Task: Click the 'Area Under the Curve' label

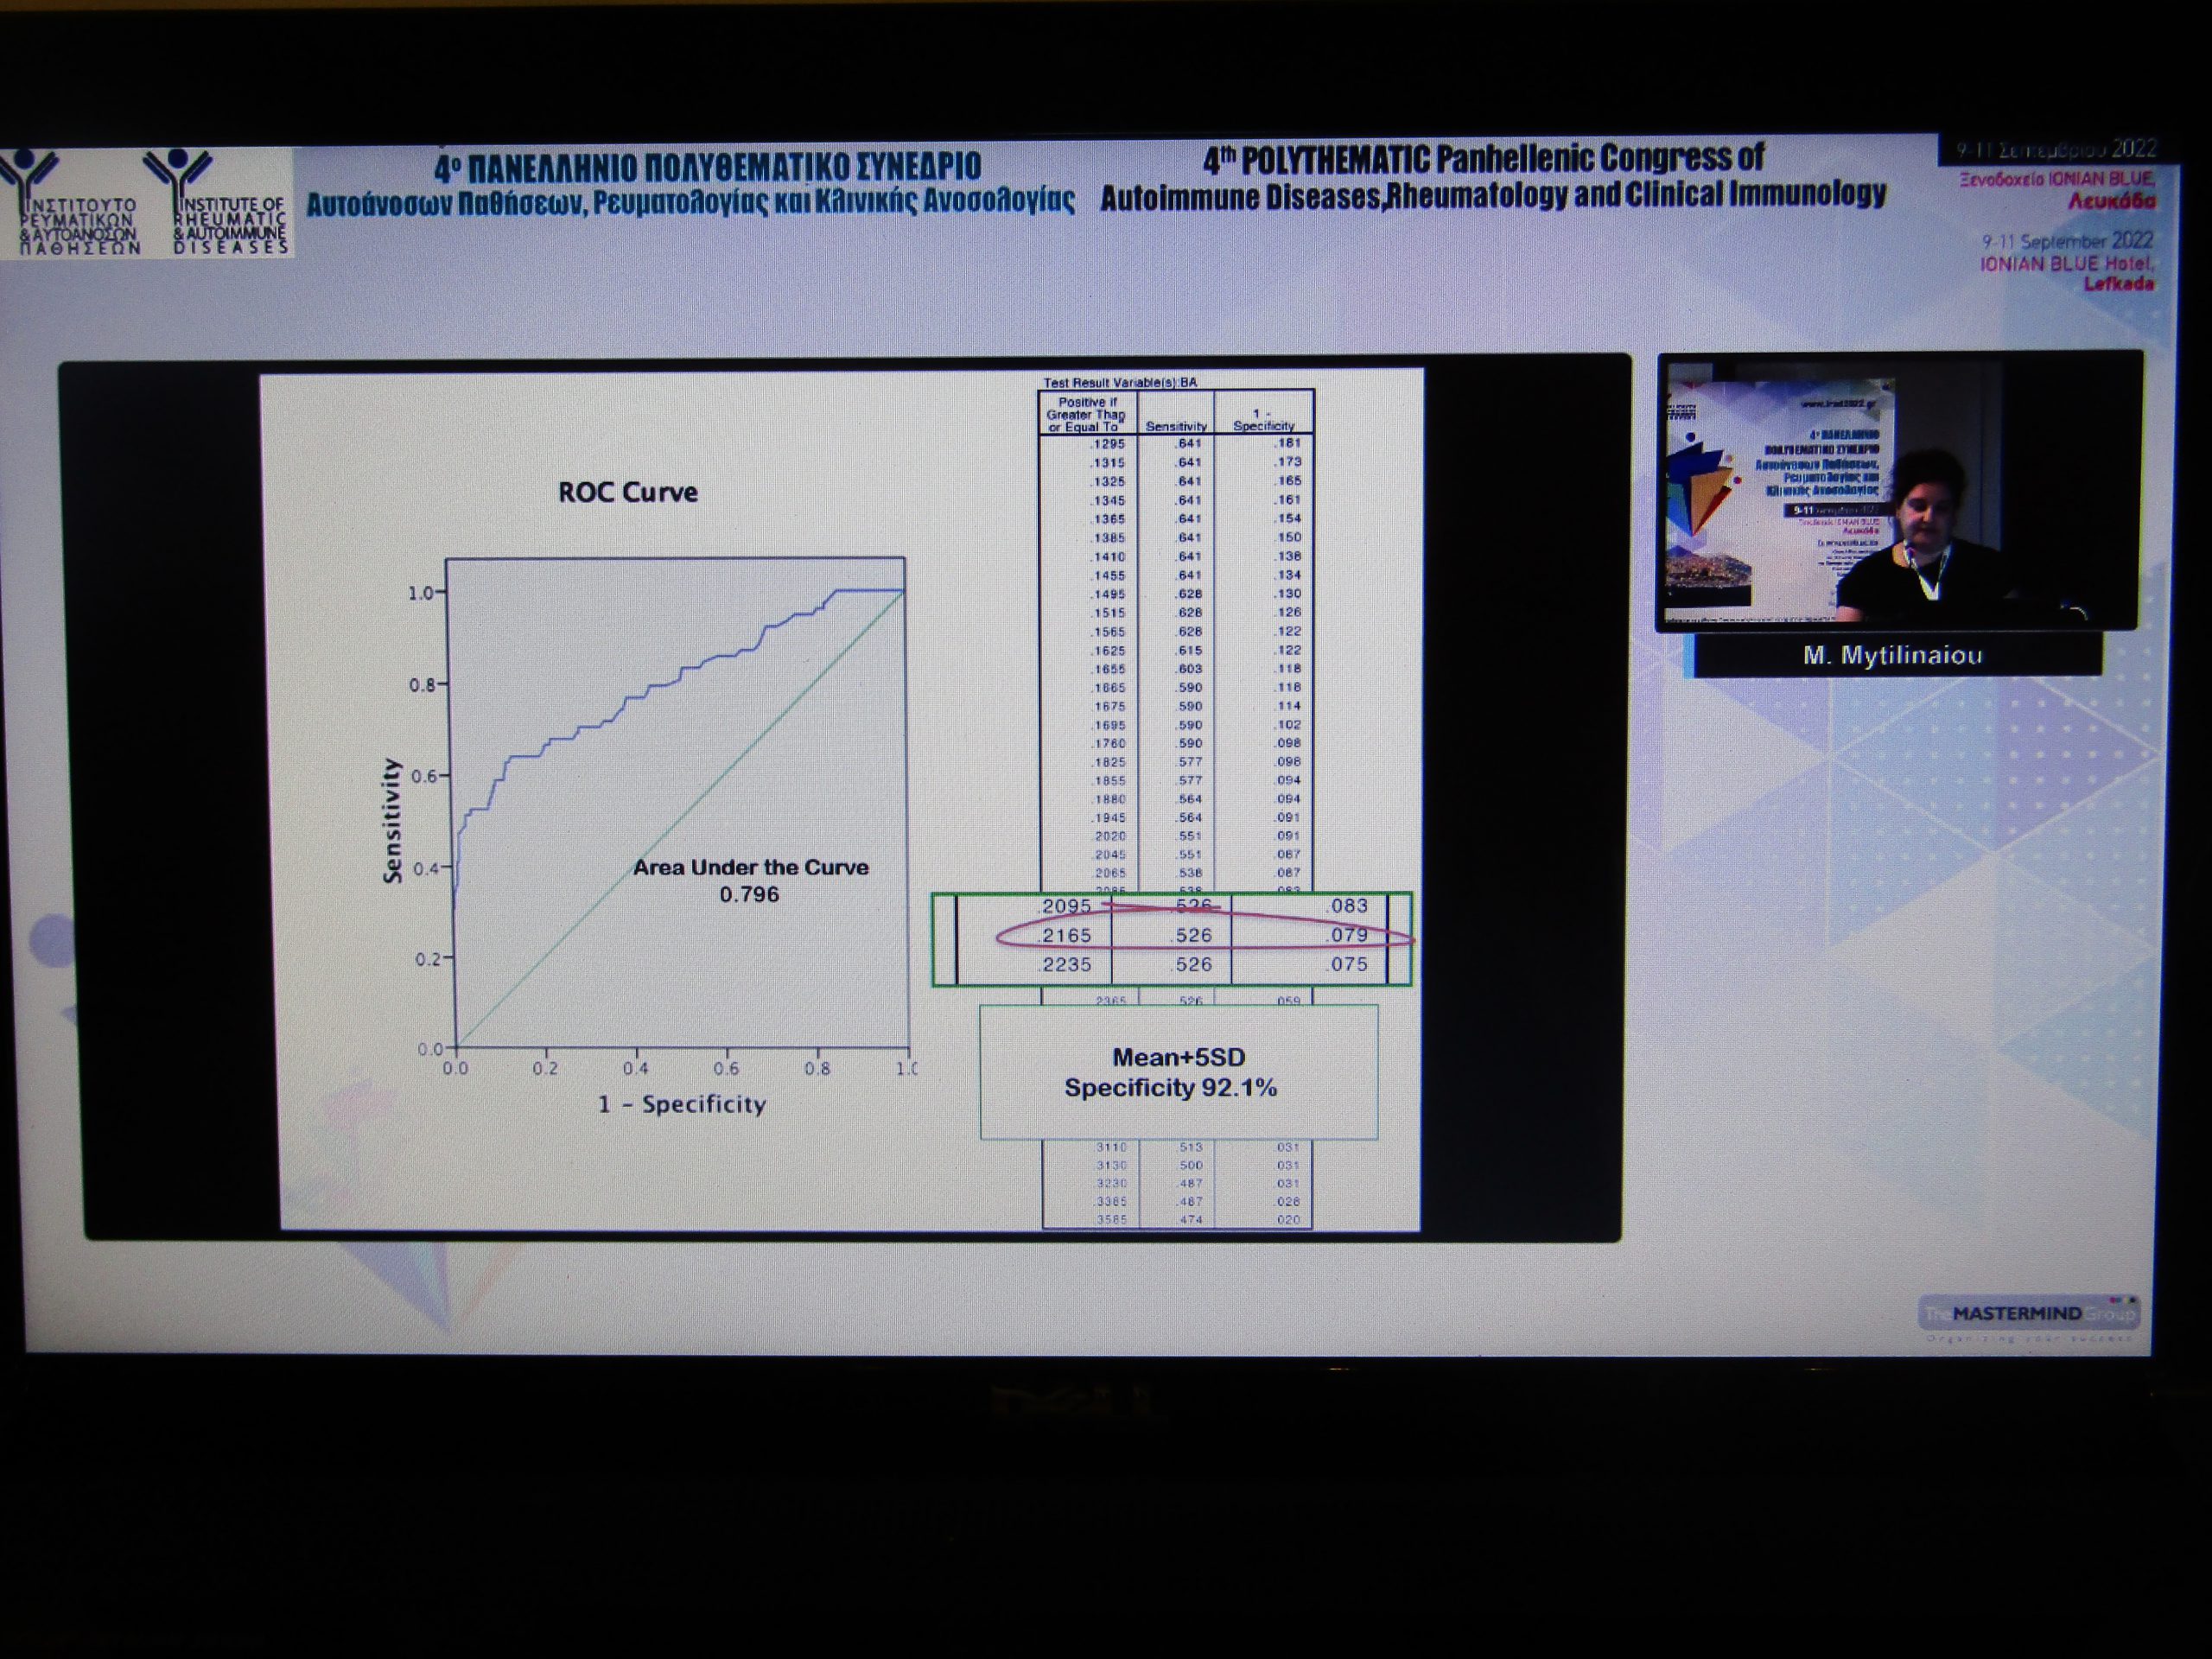Action: point(750,867)
